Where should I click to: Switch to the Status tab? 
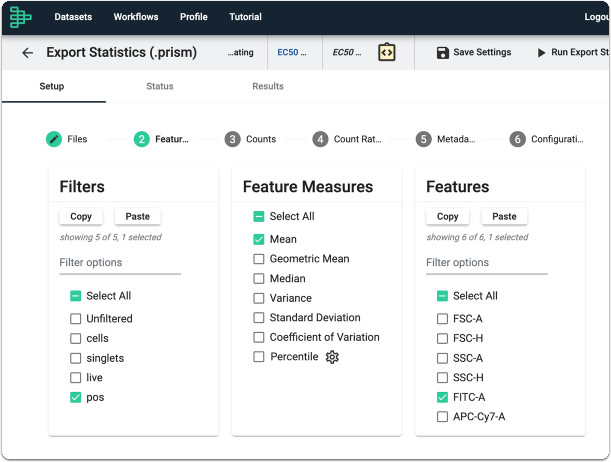coord(160,86)
